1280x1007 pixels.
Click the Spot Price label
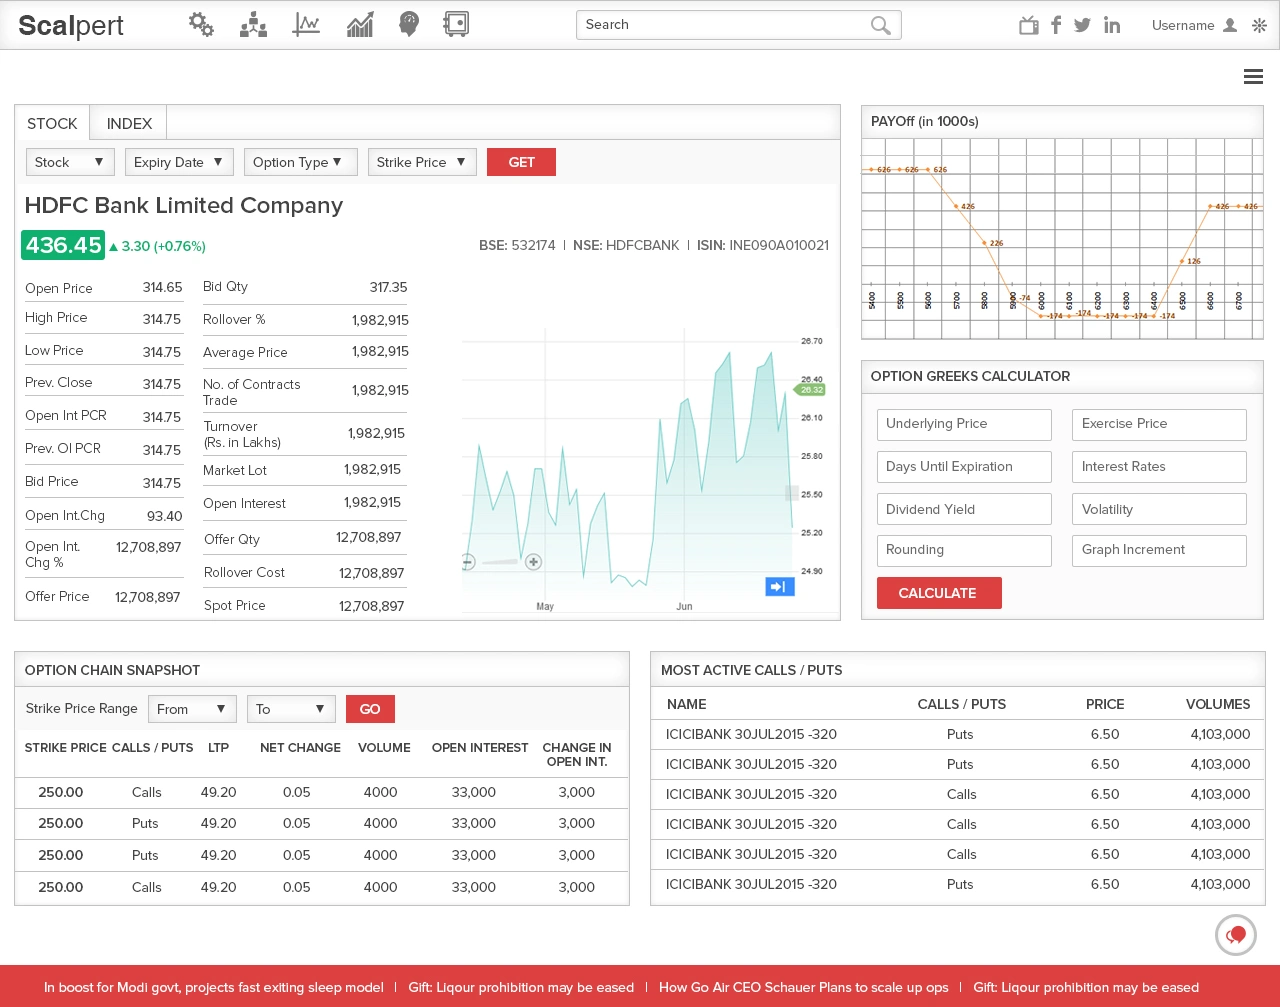235,605
